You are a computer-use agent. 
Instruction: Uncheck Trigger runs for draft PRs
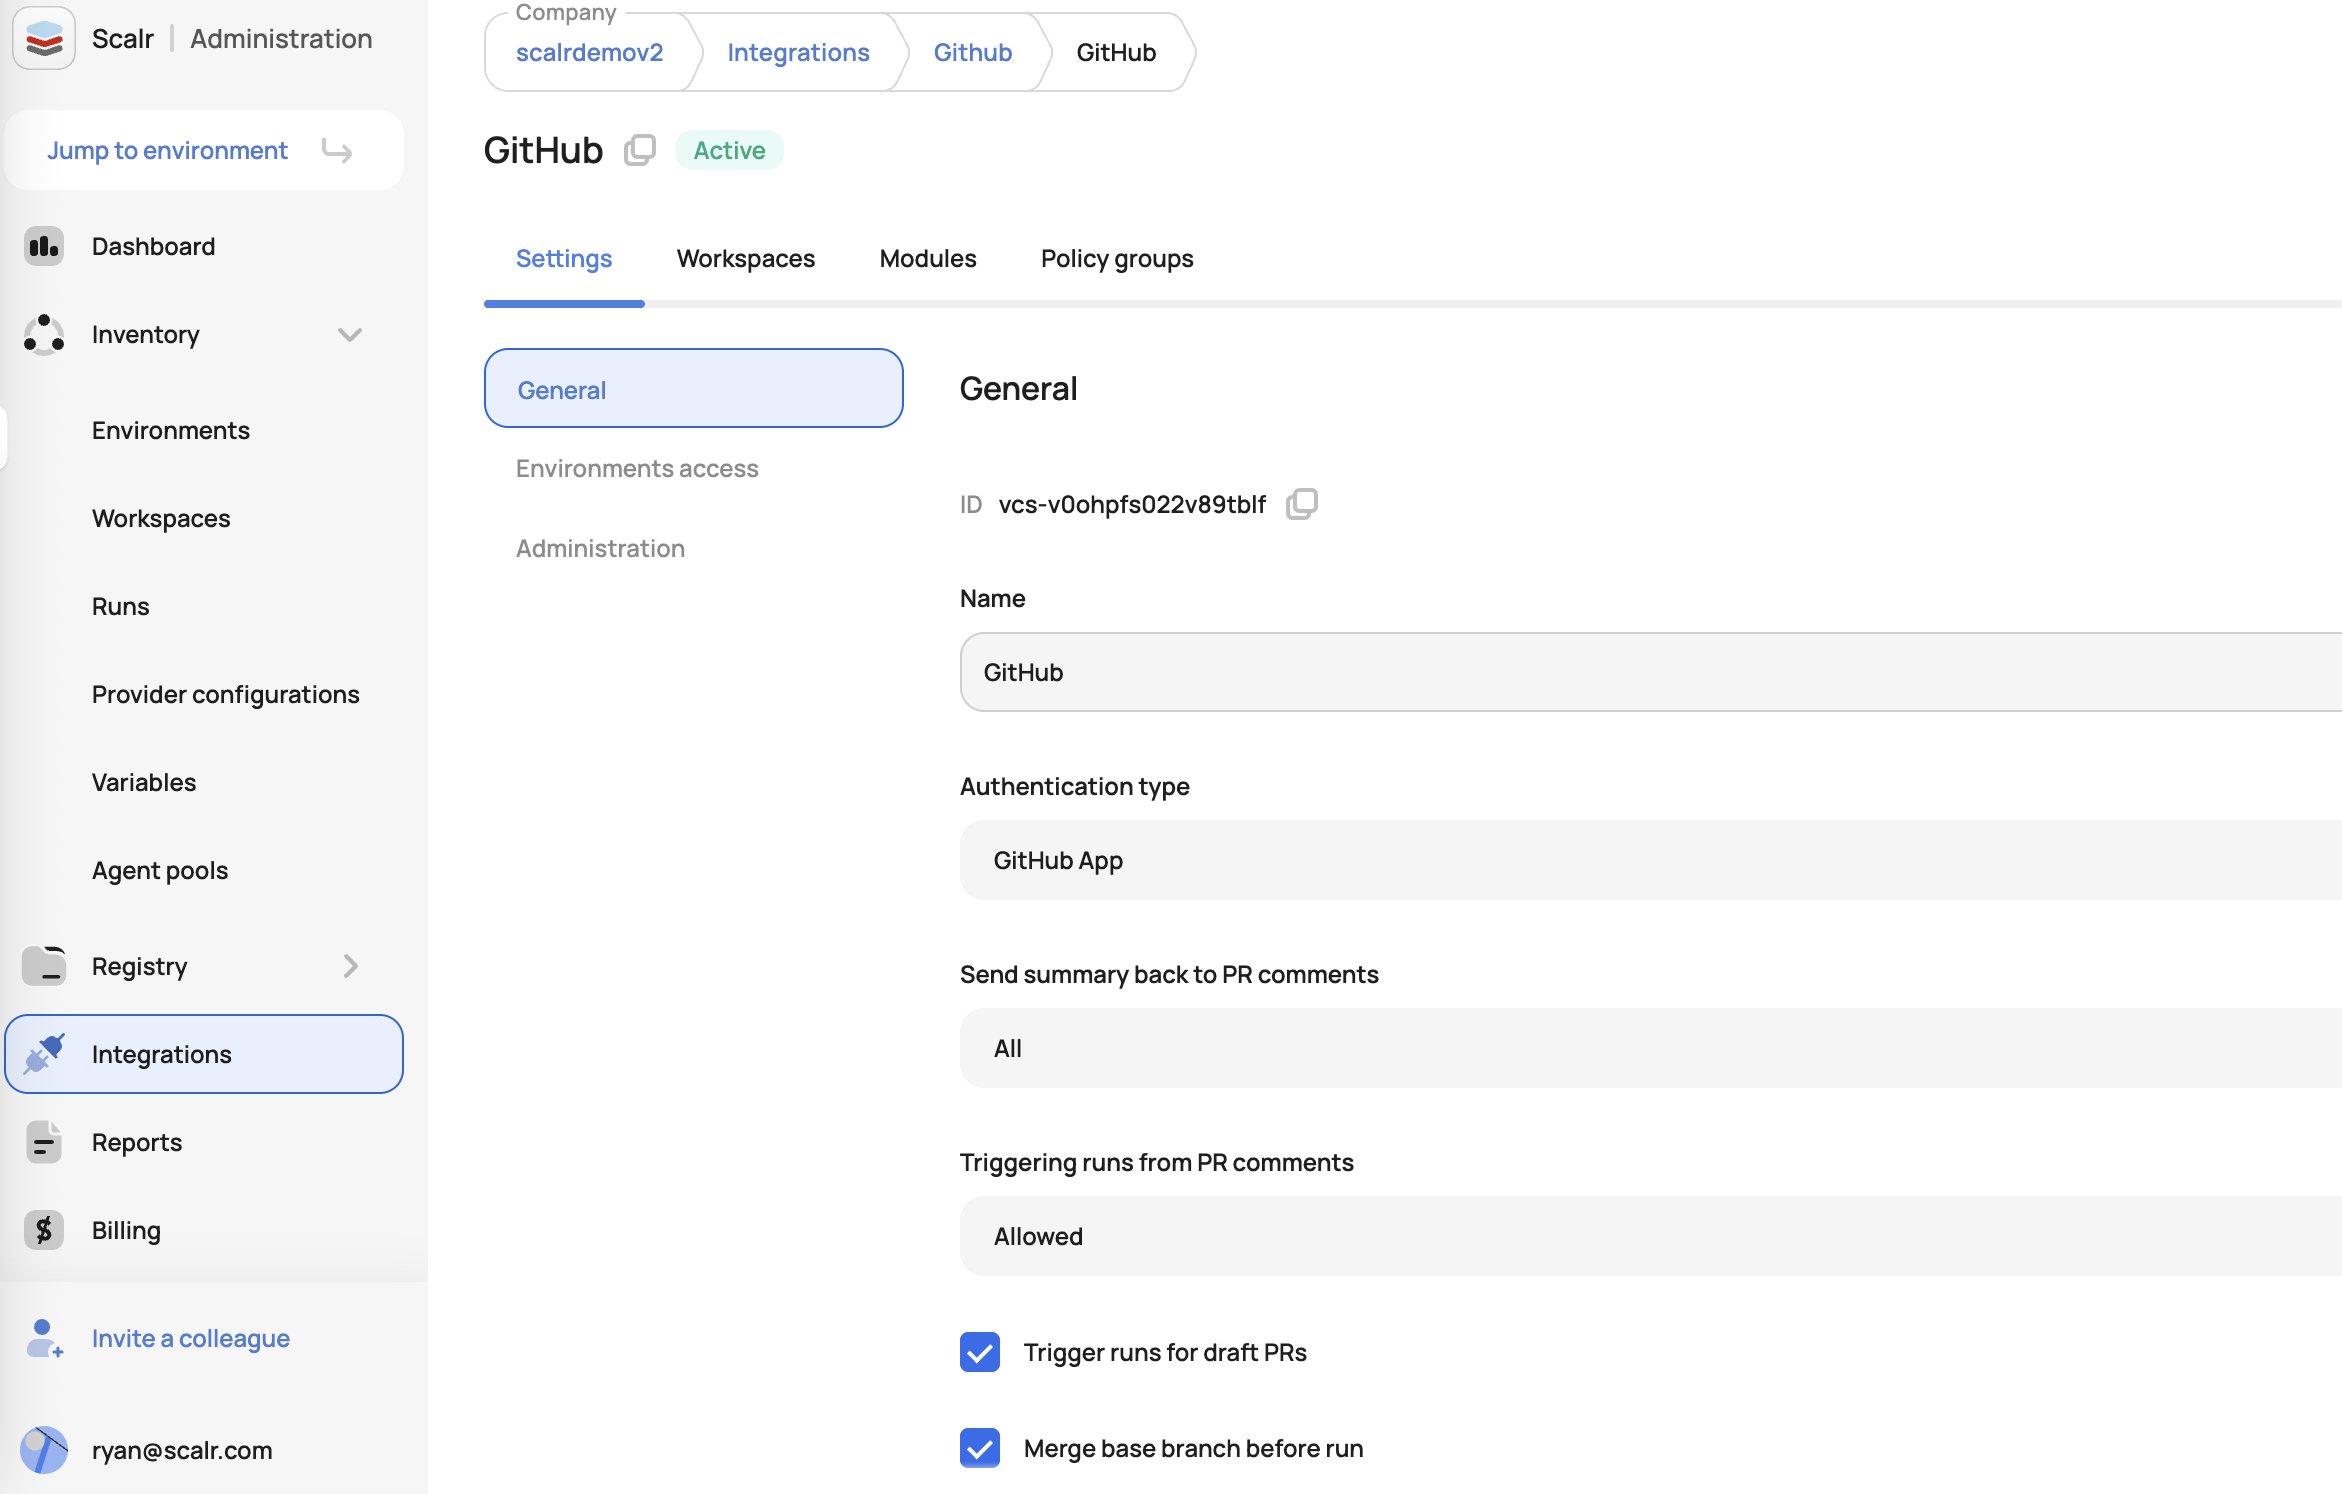pos(980,1352)
